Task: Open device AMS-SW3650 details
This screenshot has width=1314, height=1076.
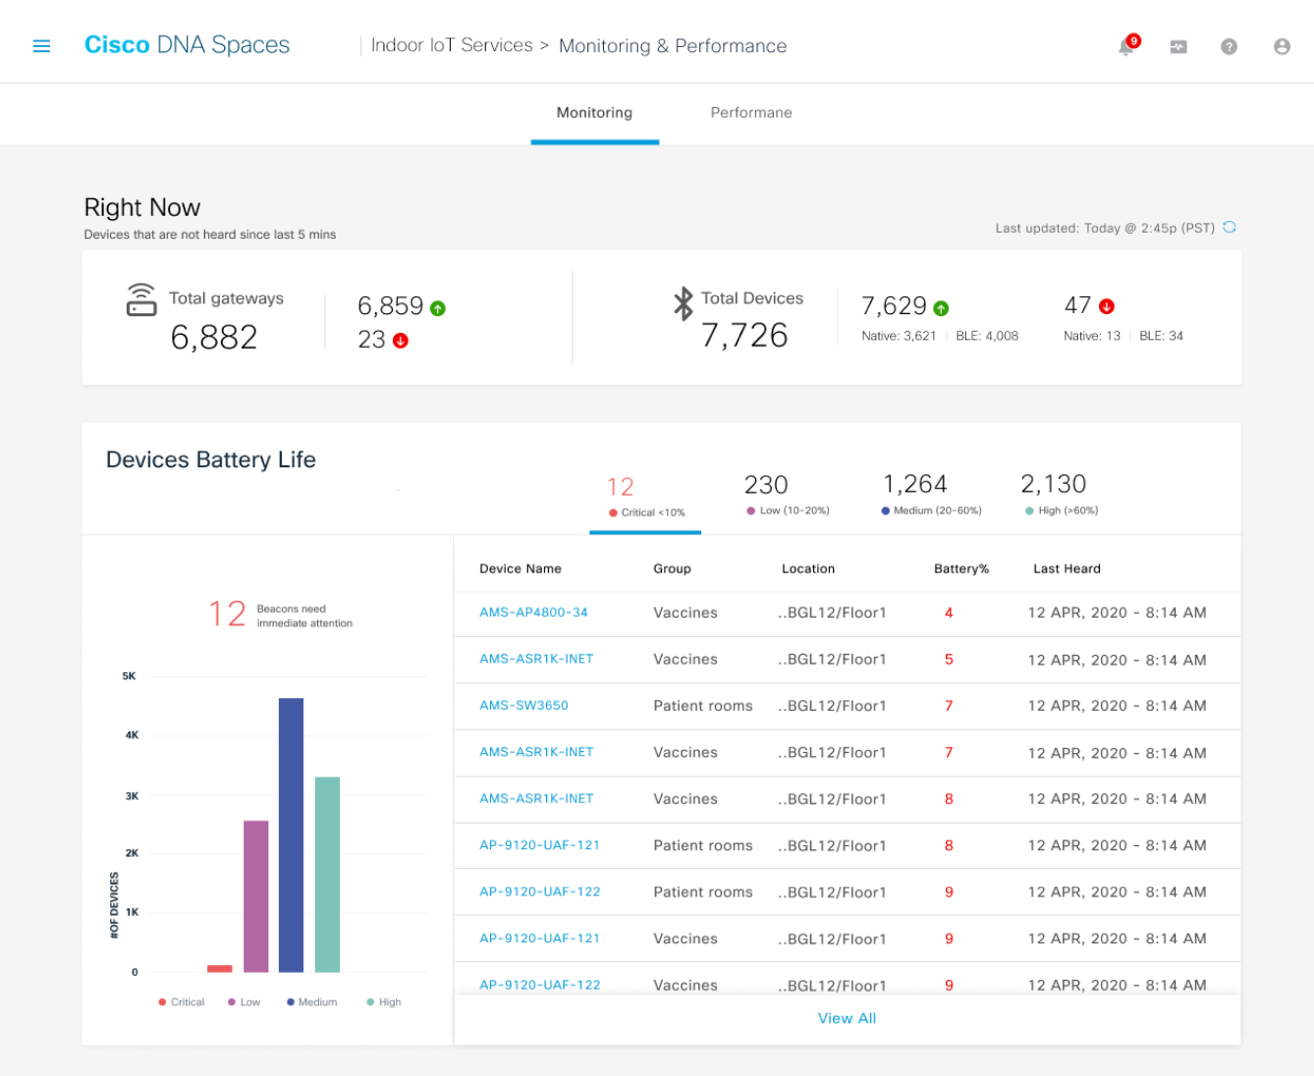Action: pos(523,705)
